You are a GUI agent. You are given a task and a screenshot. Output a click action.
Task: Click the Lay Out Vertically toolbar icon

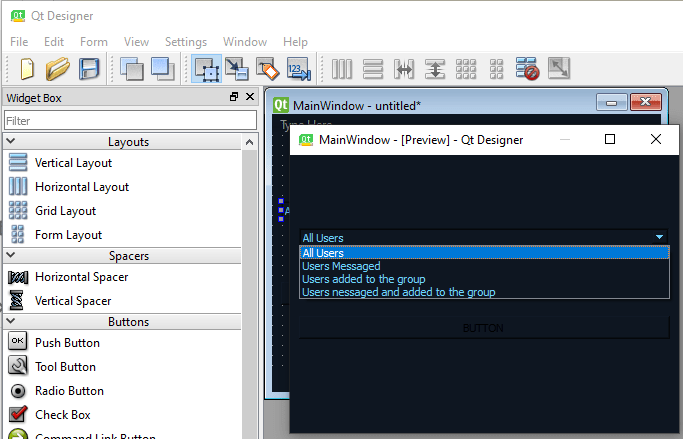tap(373, 69)
